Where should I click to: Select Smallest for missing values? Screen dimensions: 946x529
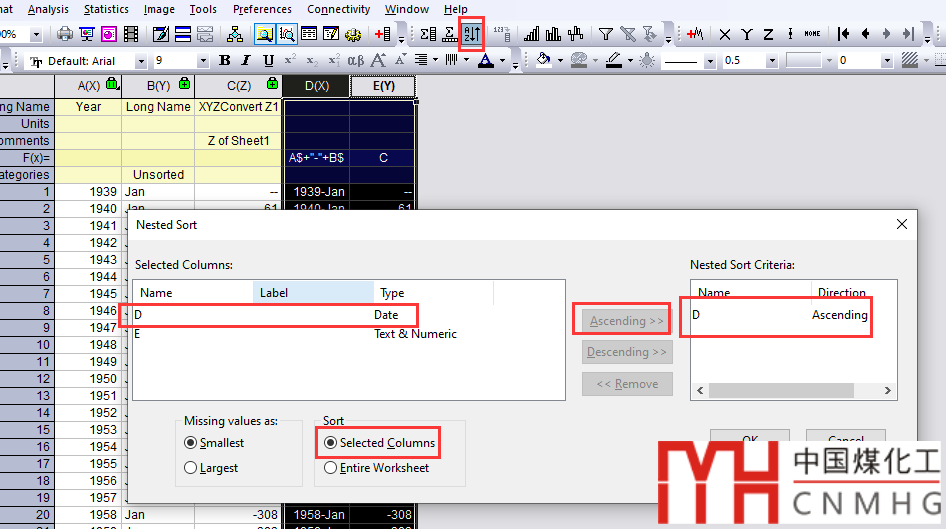191,442
